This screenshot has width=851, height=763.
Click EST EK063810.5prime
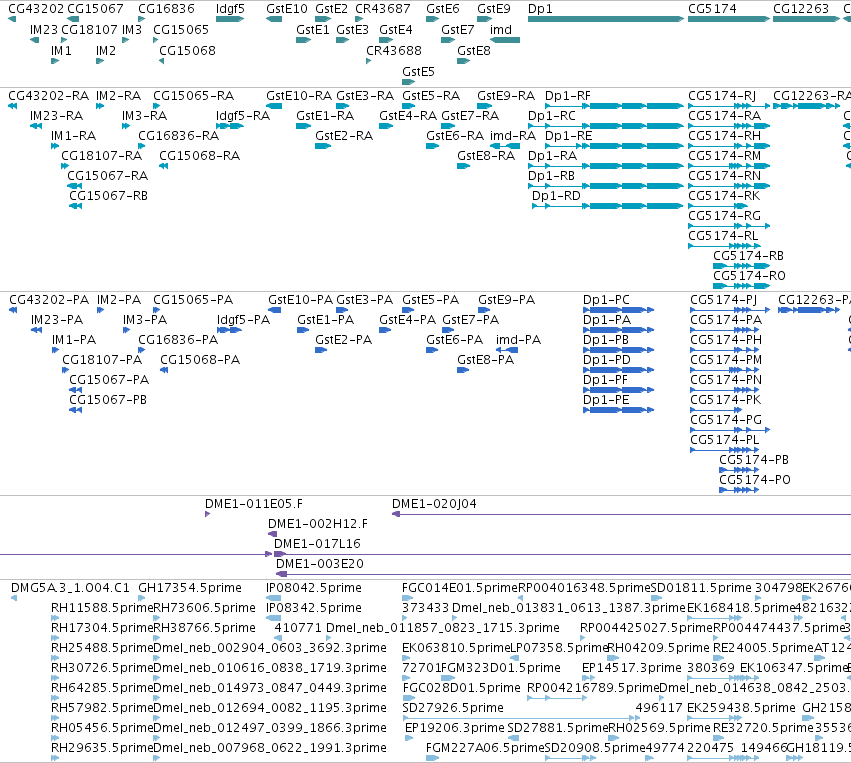tap(405, 658)
